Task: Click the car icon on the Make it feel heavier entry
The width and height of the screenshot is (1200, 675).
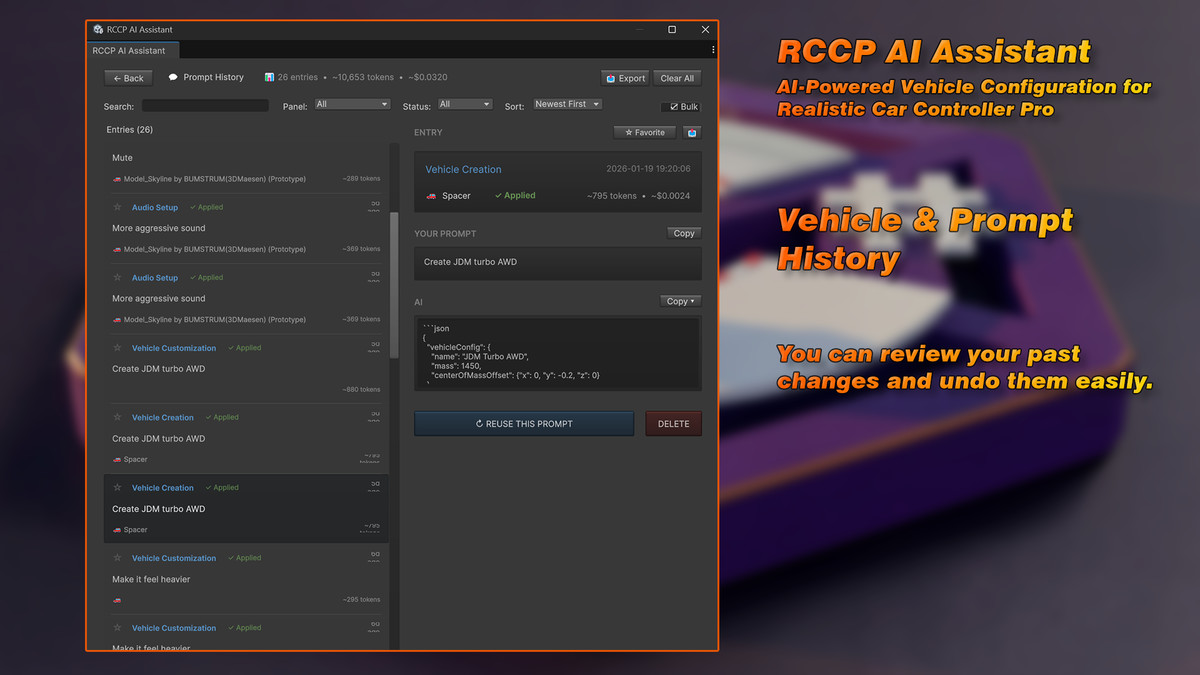Action: [x=118, y=599]
